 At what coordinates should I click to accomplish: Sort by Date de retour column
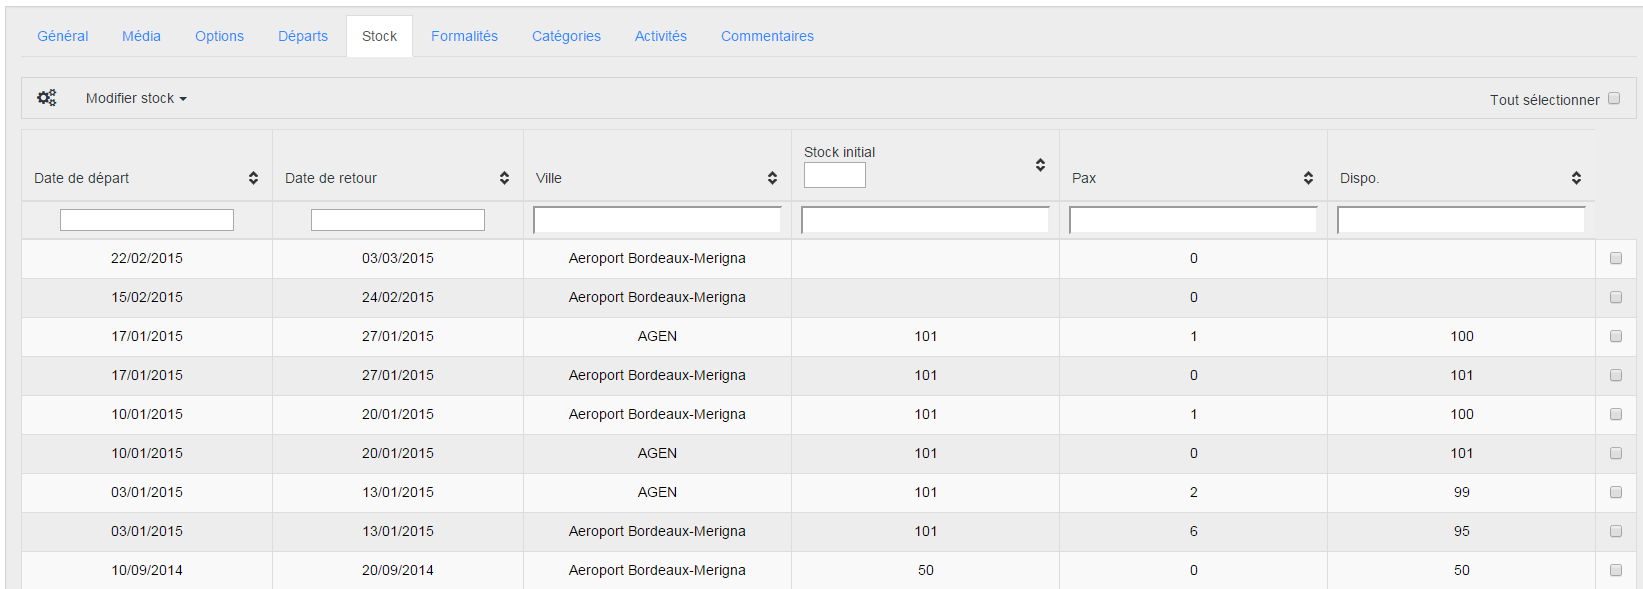tap(504, 178)
